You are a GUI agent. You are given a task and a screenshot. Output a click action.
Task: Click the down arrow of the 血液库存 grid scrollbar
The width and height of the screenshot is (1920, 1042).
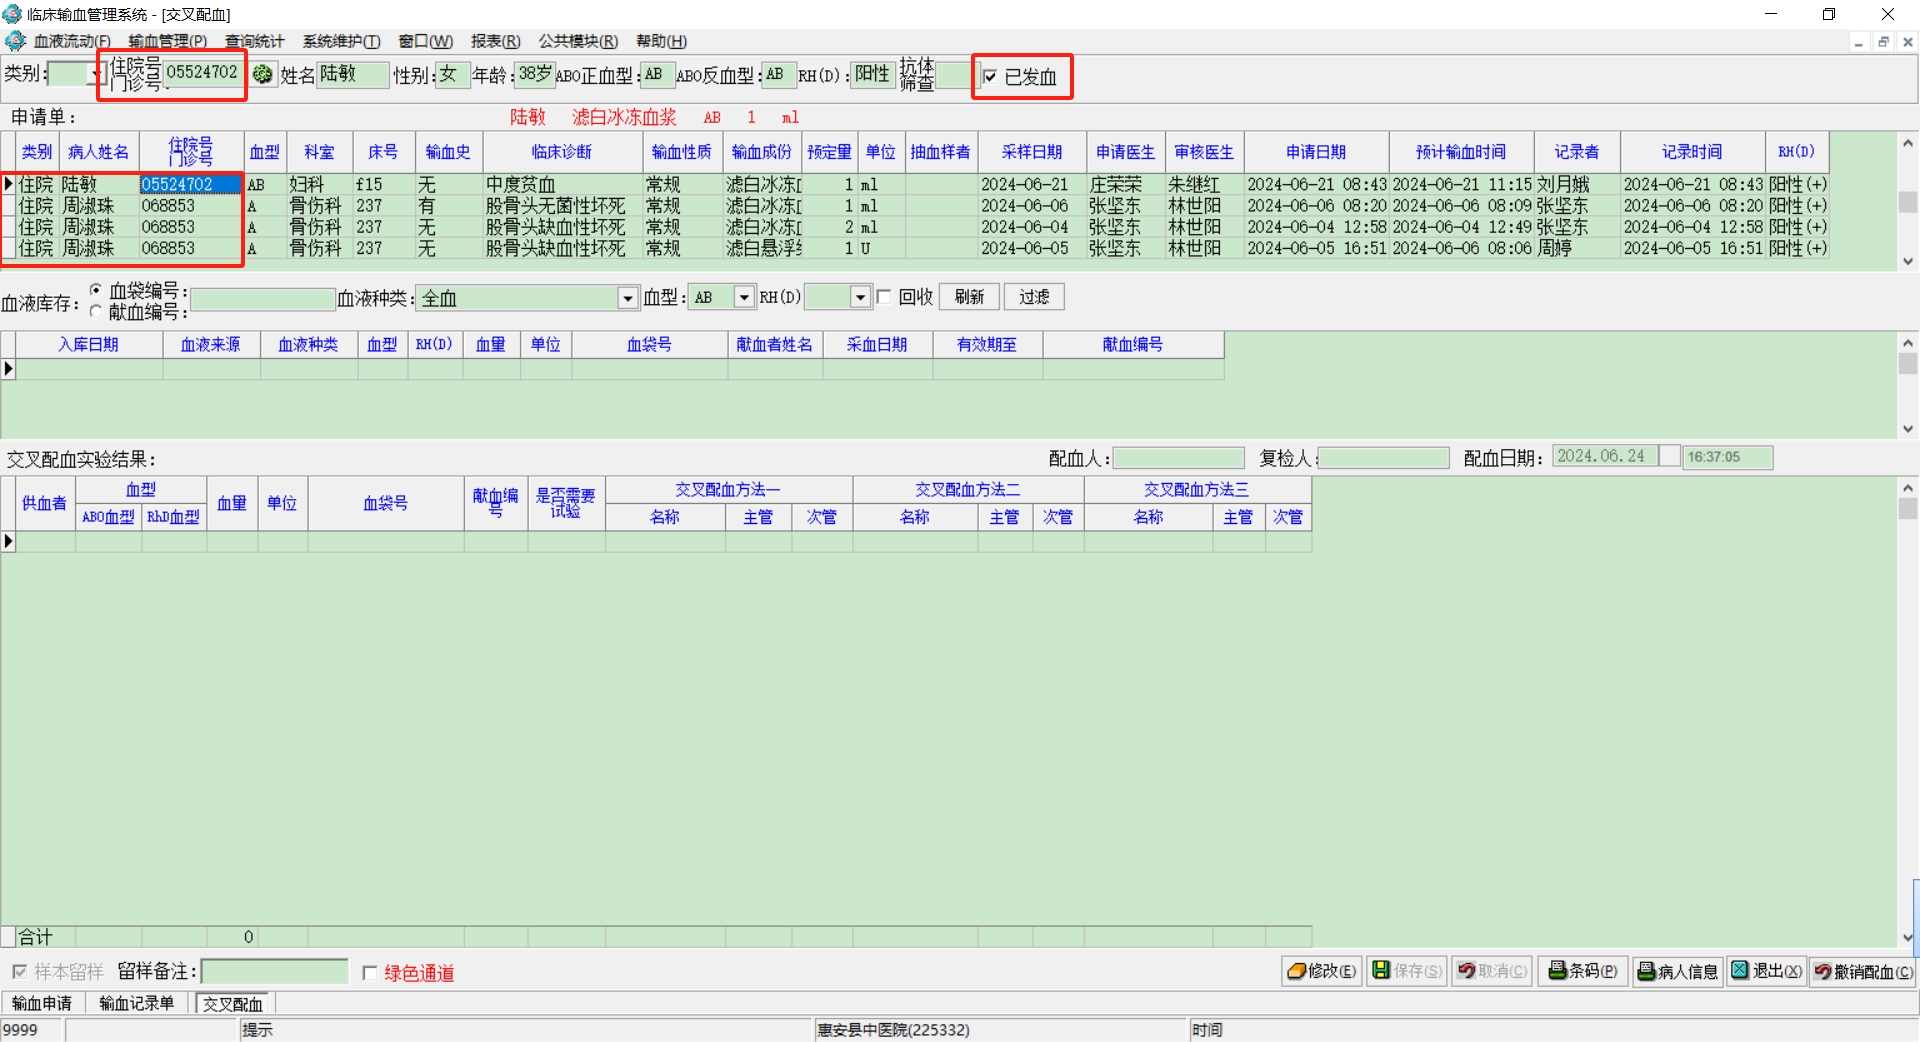1908,429
